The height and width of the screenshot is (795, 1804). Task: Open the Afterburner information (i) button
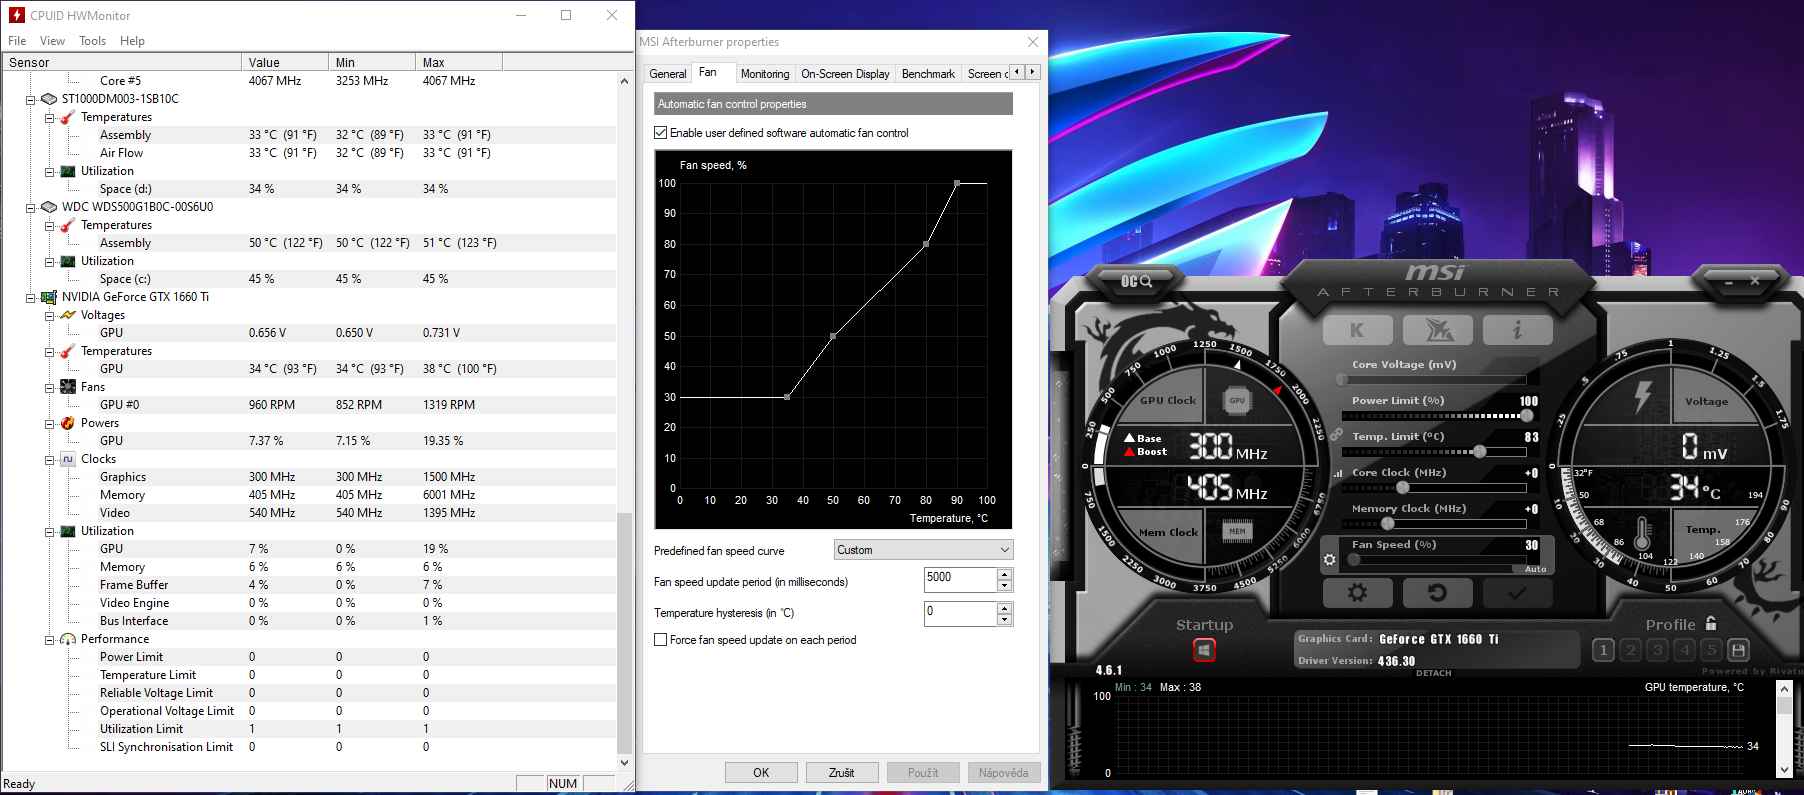pyautogui.click(x=1517, y=330)
